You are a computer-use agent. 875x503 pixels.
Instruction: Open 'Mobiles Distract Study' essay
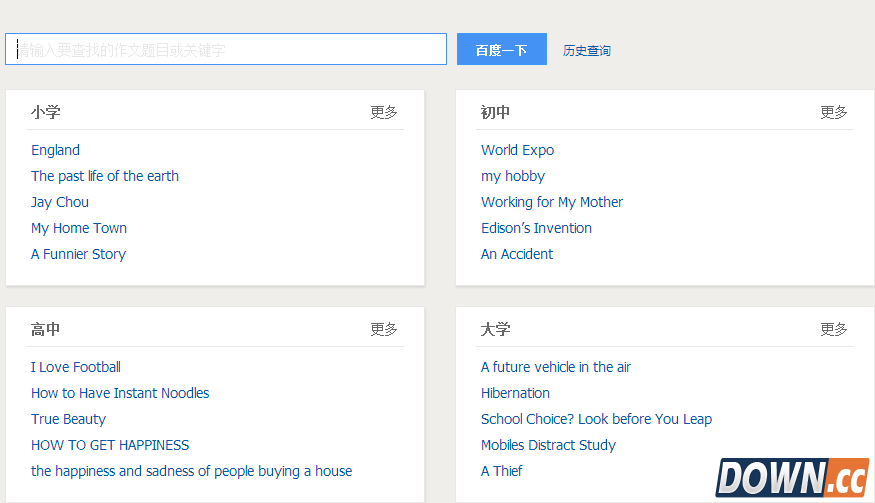pos(548,445)
